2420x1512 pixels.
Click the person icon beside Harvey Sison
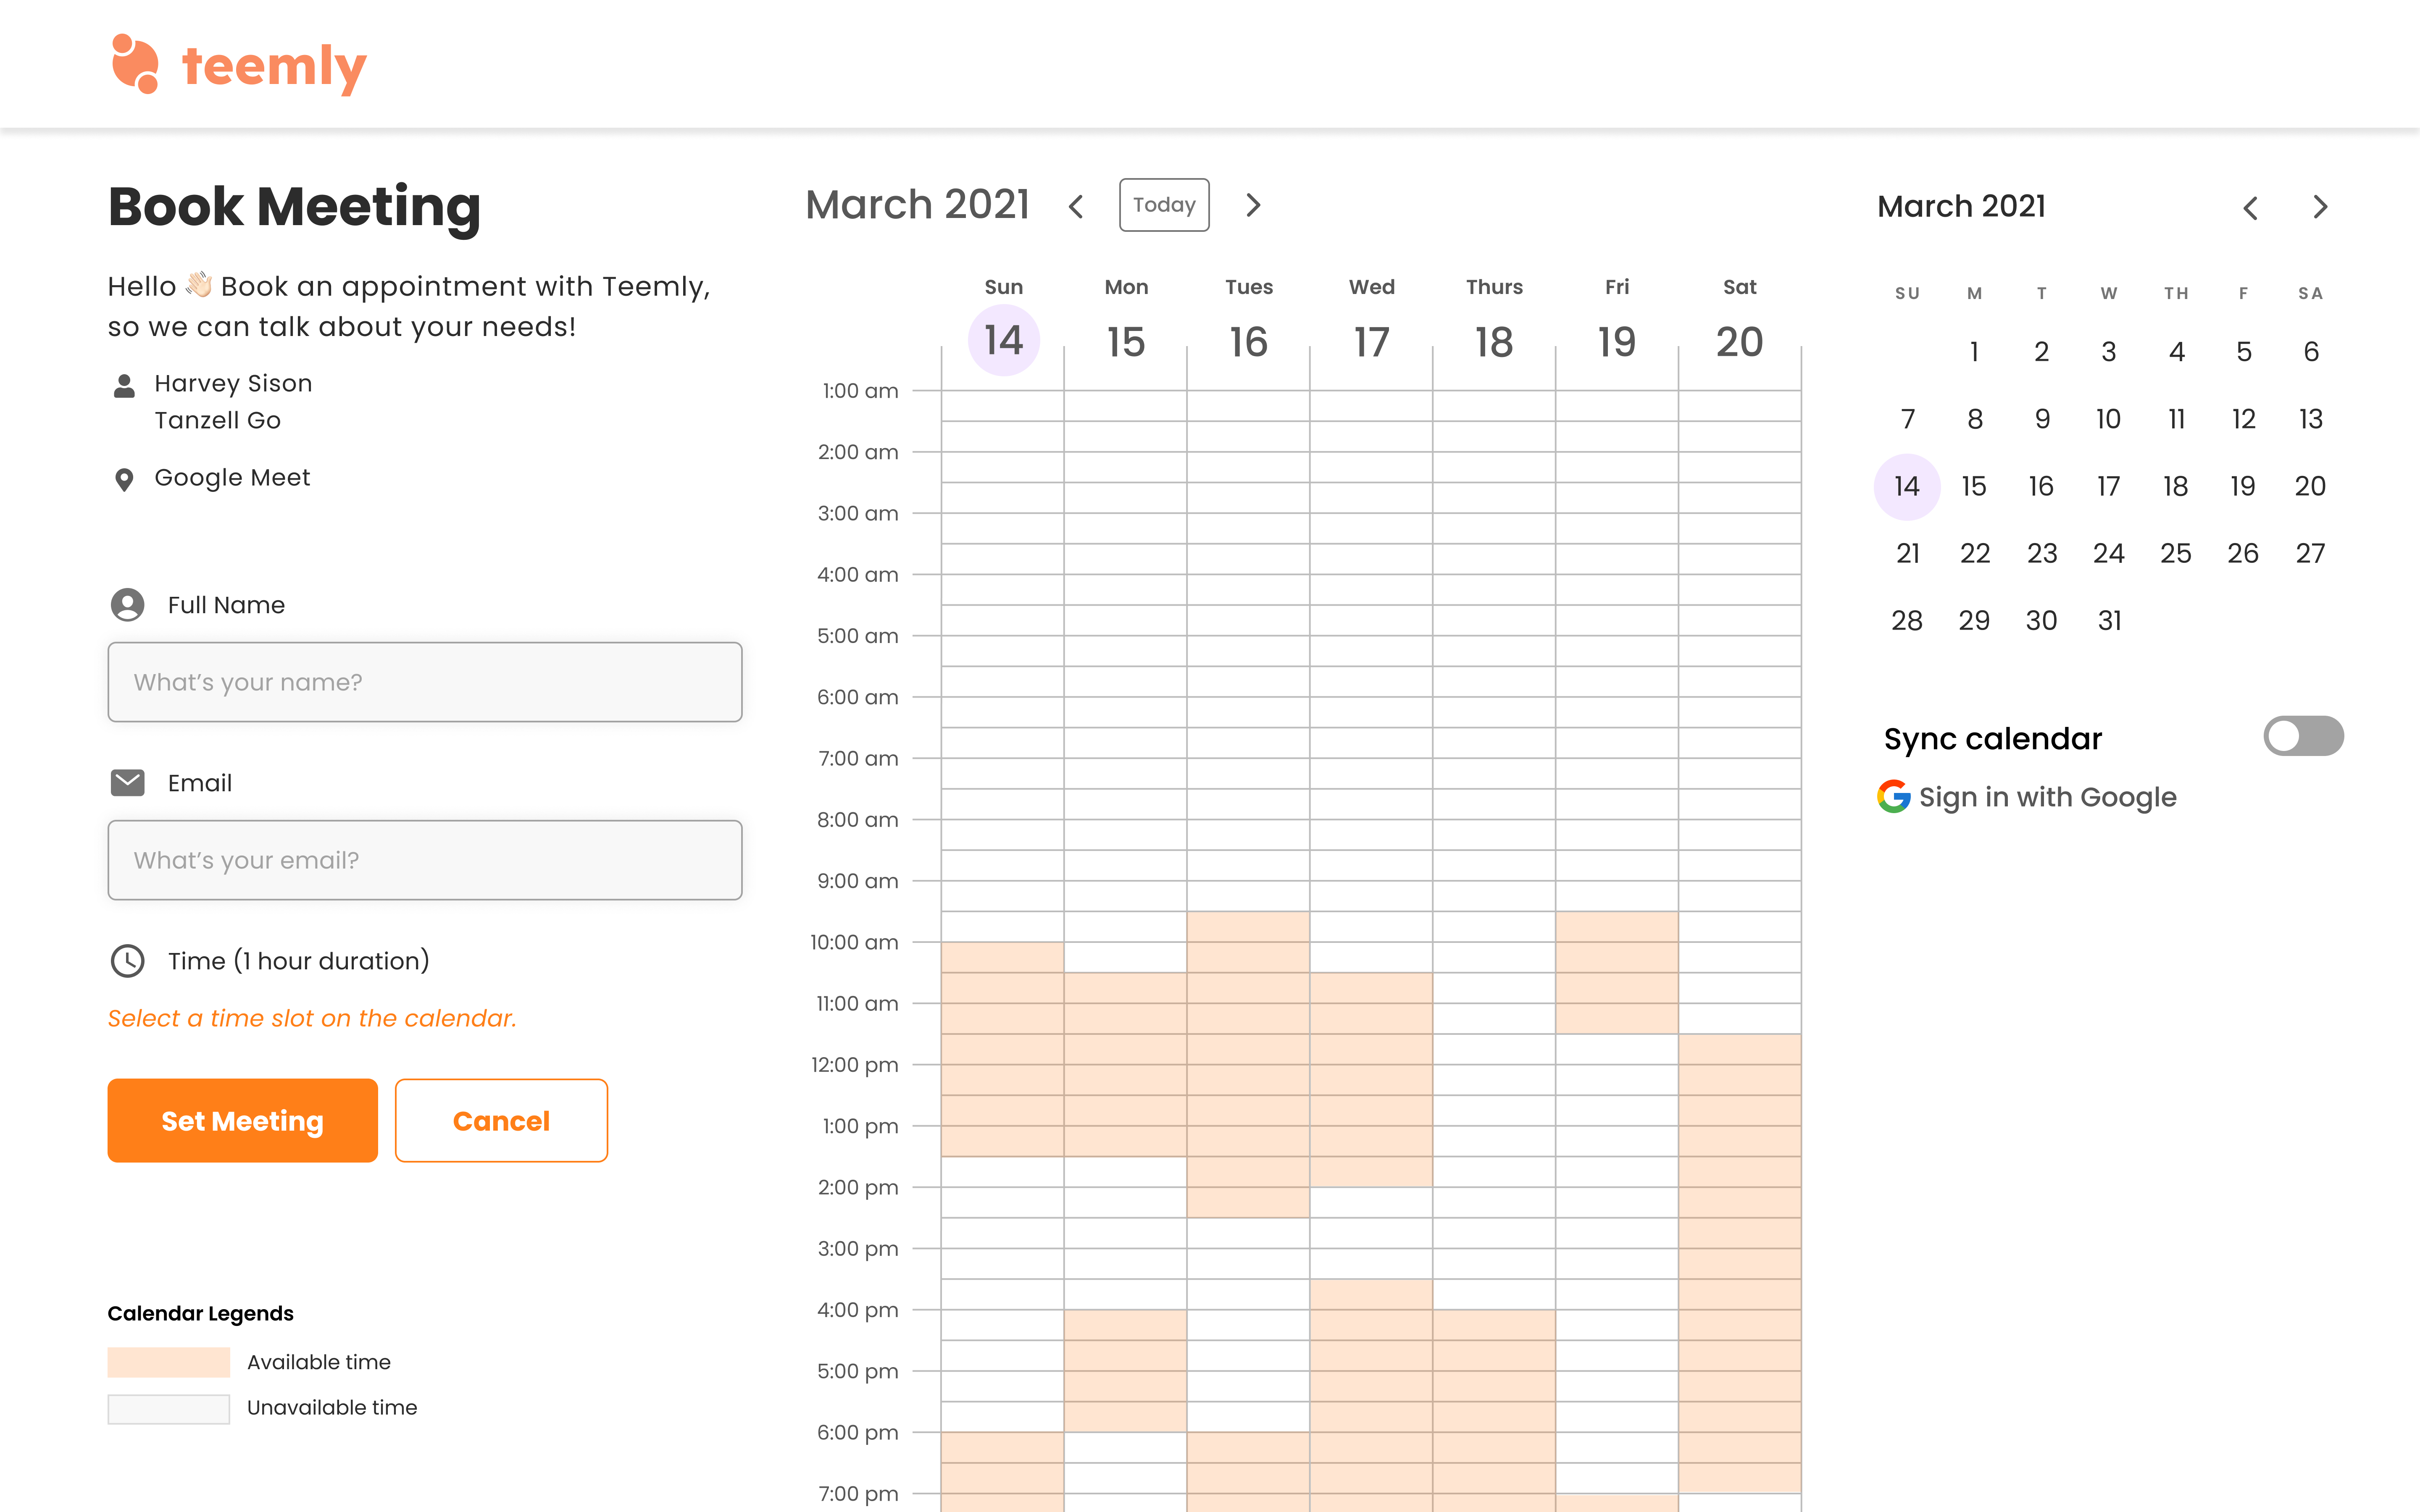pos(124,386)
